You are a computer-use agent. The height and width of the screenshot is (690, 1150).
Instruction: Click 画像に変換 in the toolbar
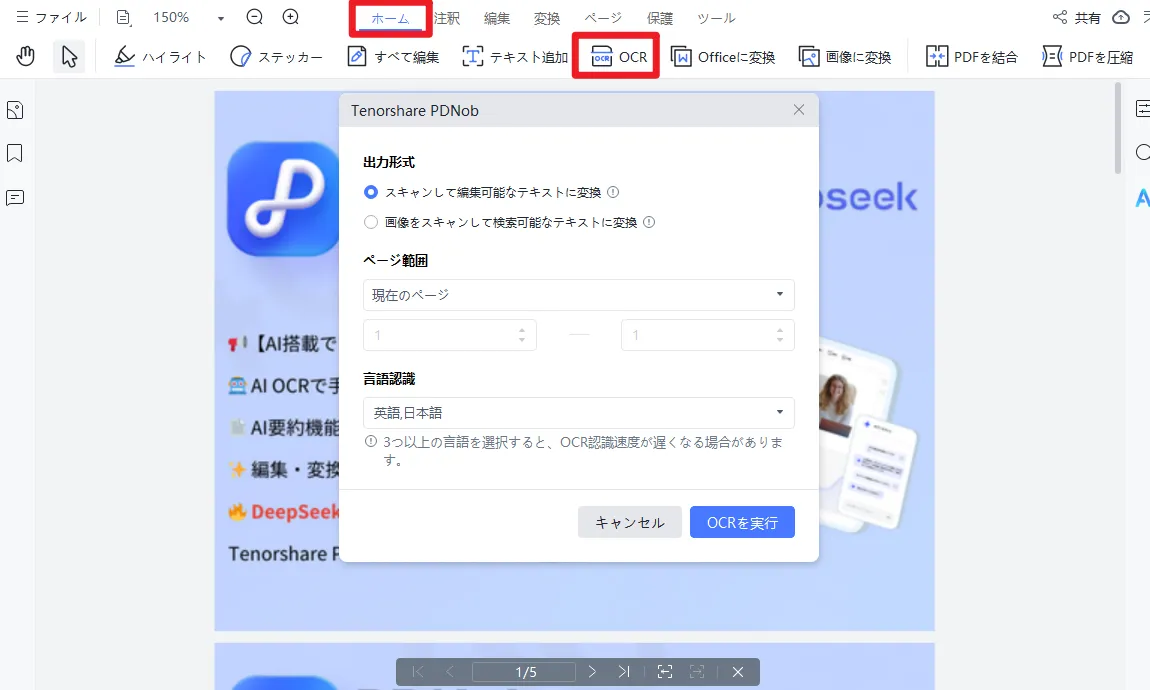[845, 56]
